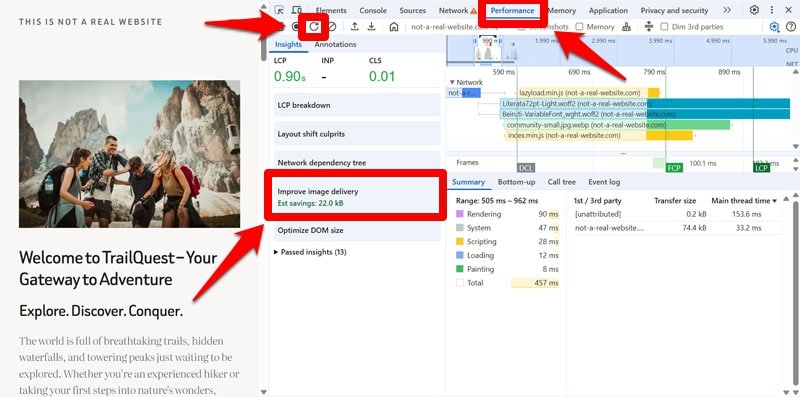Clear the current performance recording
Viewport: 800px width, 397px height.
coord(332,27)
